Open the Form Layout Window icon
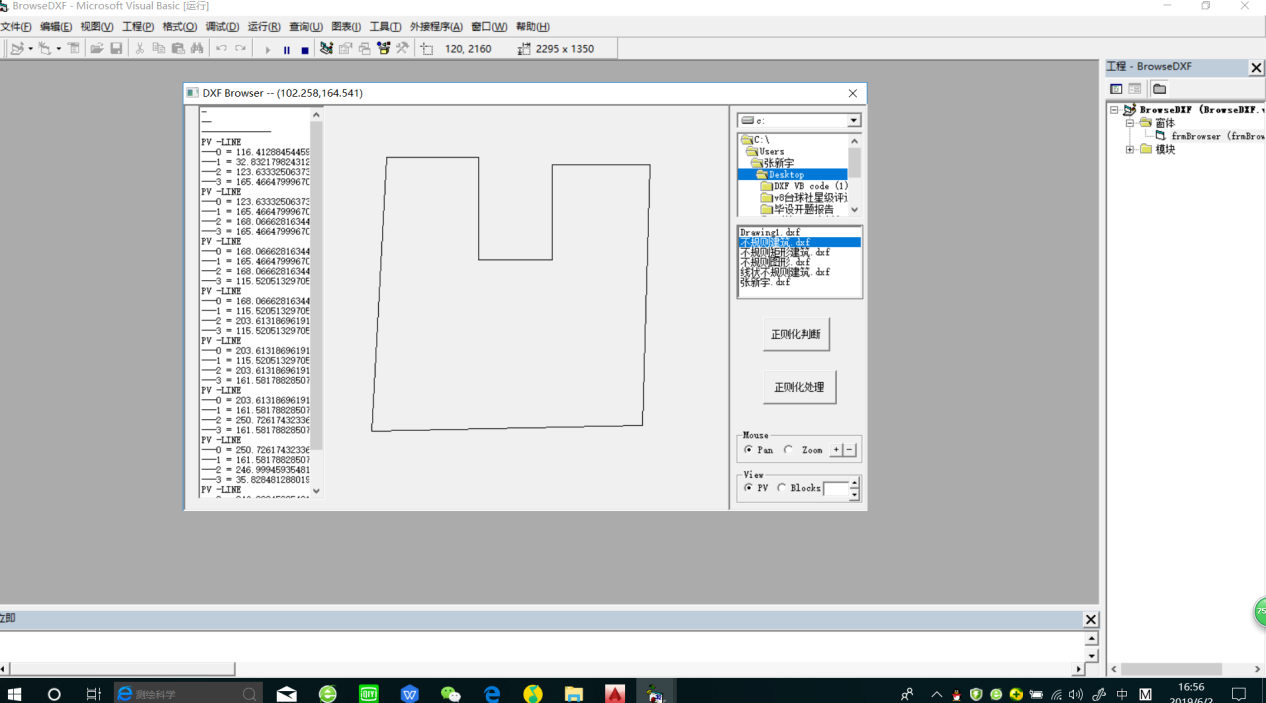Viewport: 1266px width, 703px height. coord(364,48)
